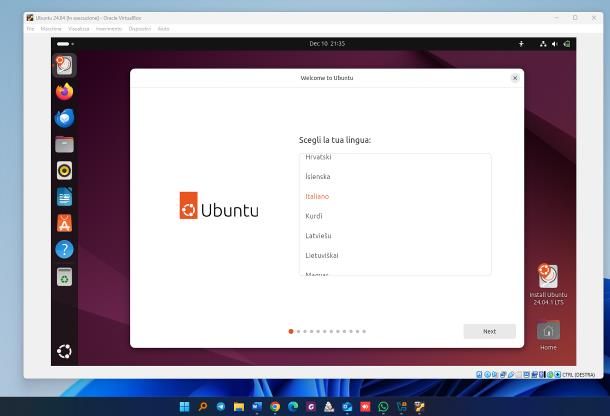The image size is (610, 416).
Task: Open the accessibility menu in top bar
Action: [x=521, y=44]
